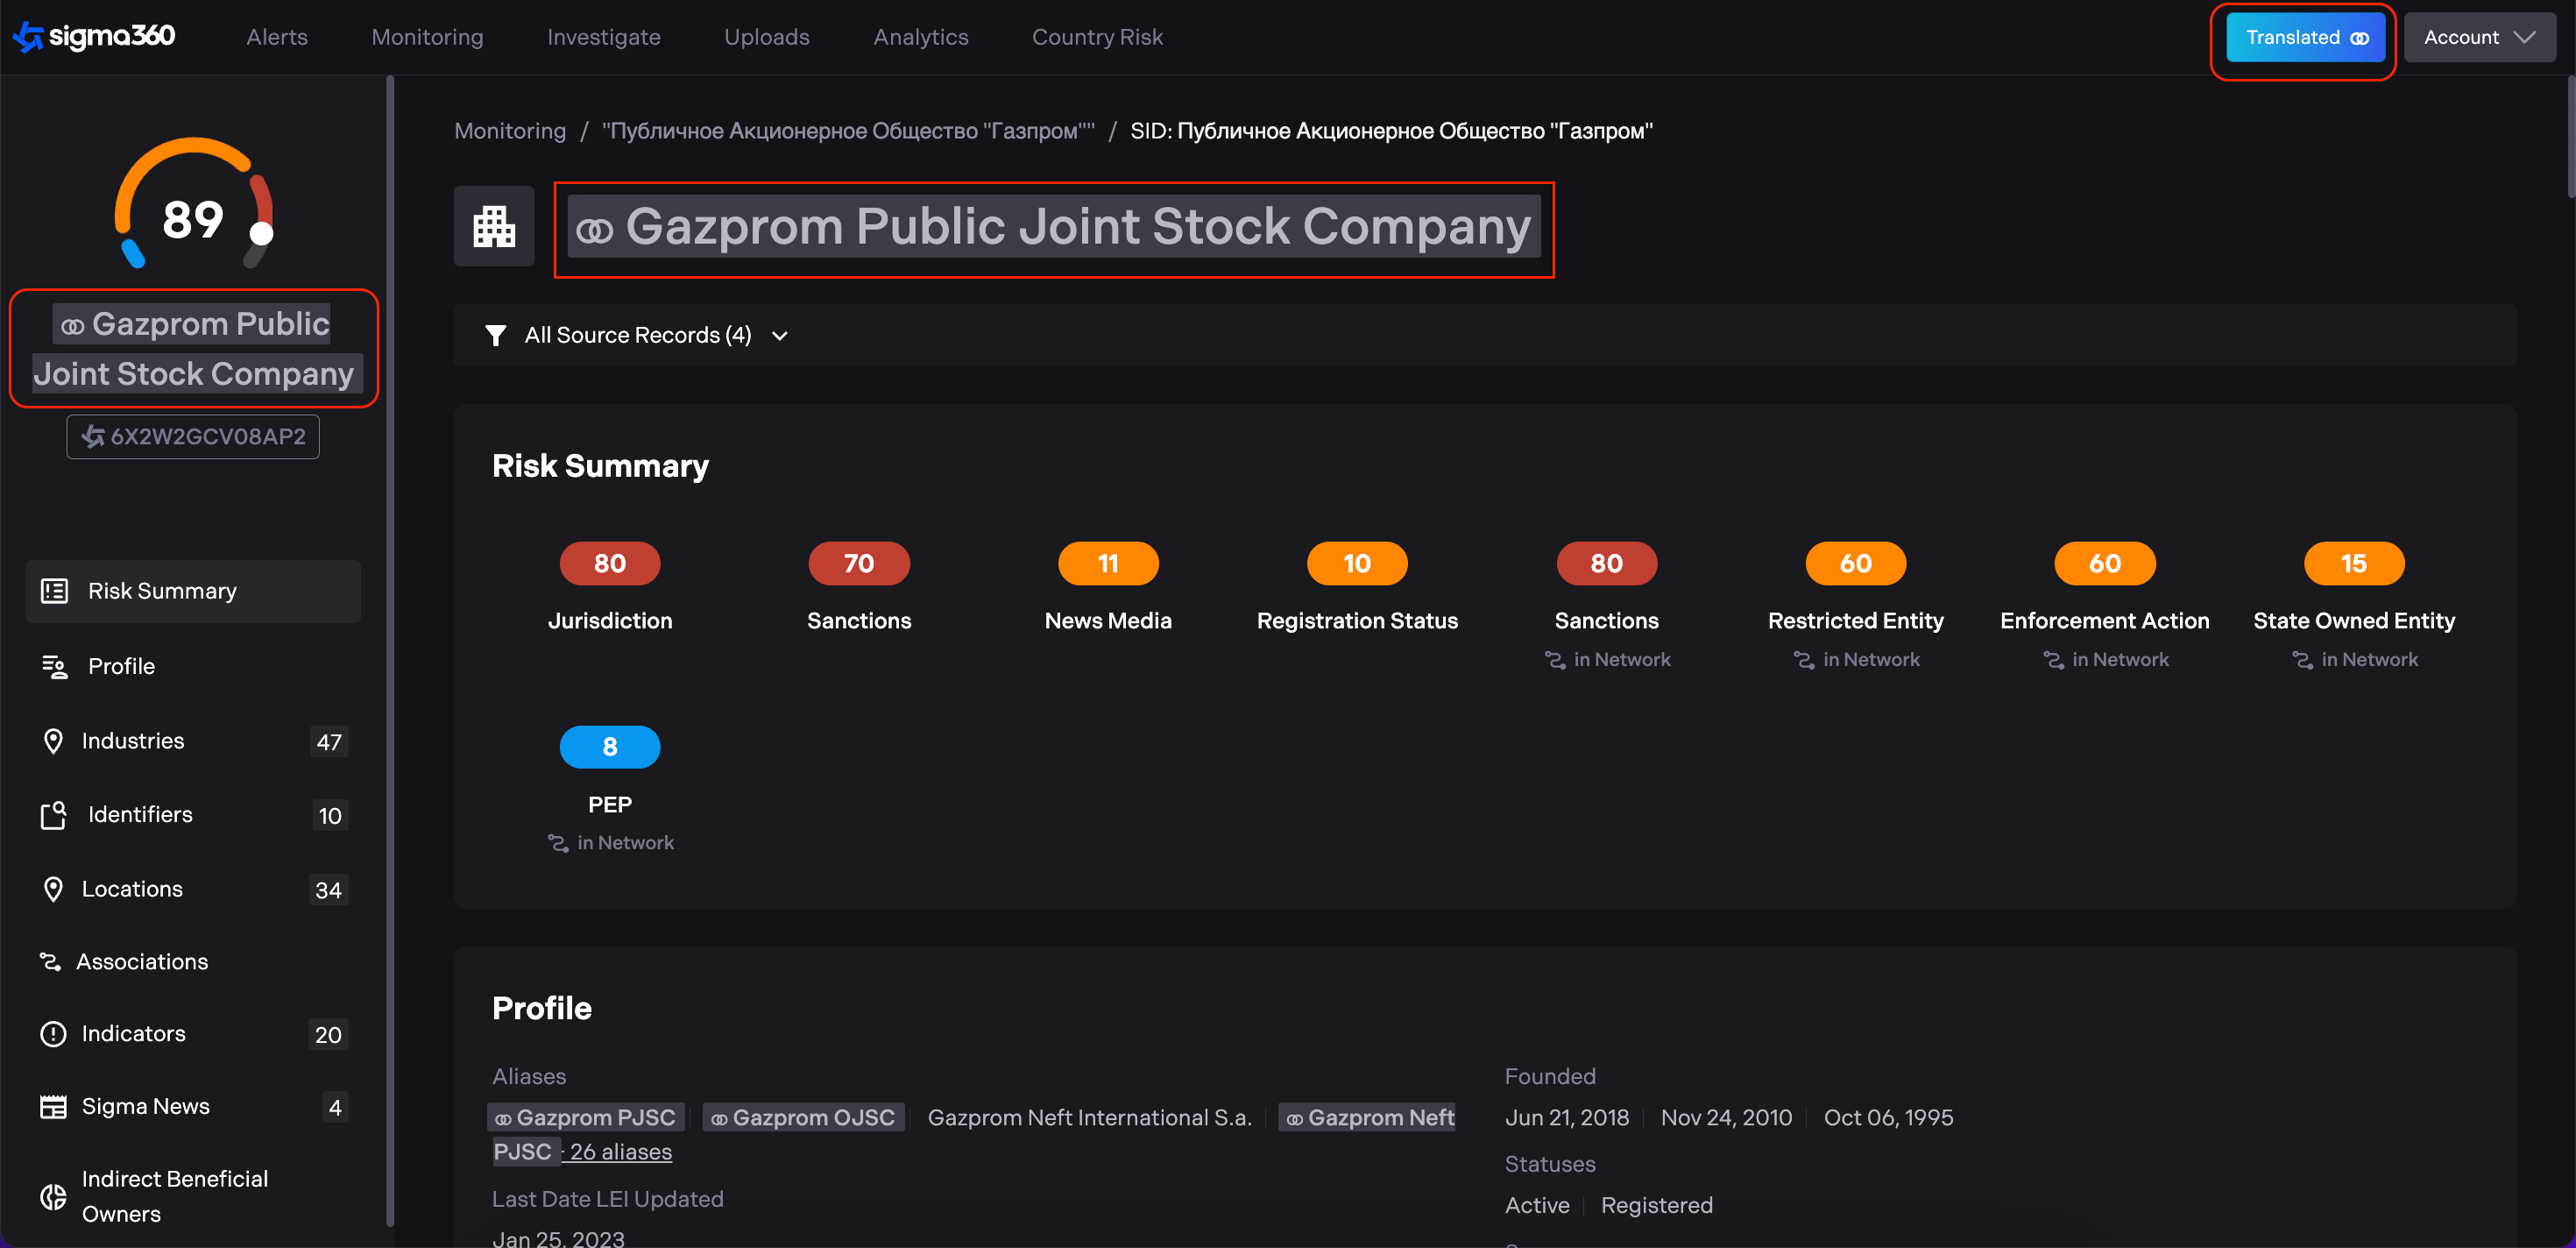
Task: Expand the 26 aliases link
Action: (x=620, y=1152)
